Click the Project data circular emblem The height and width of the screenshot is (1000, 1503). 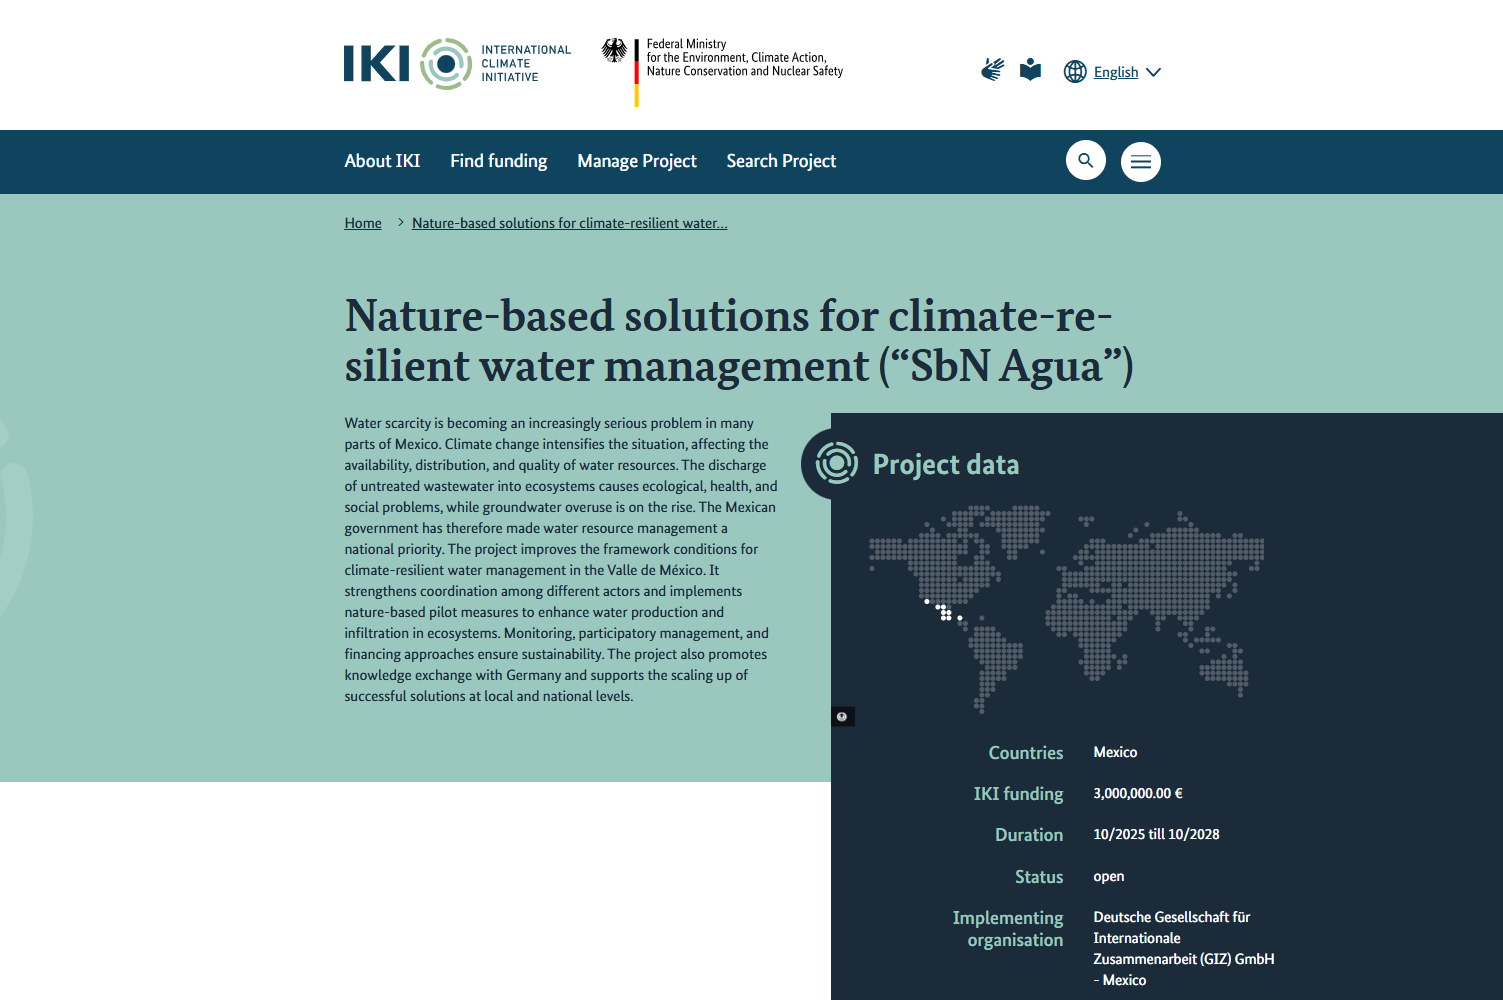[x=837, y=464]
